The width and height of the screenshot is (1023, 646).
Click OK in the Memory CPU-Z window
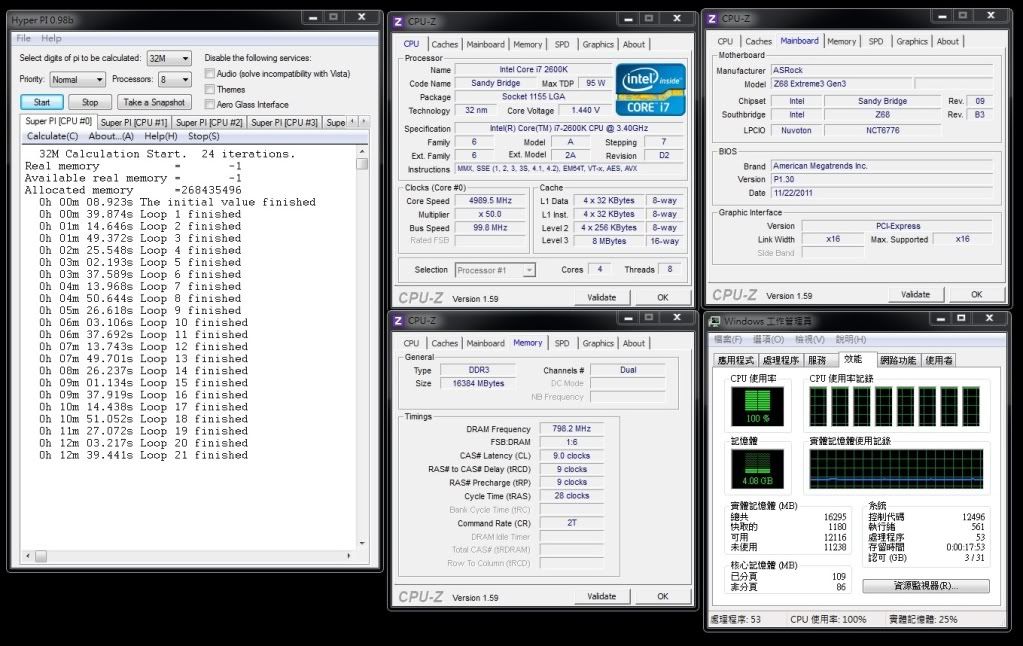pyautogui.click(x=663, y=596)
